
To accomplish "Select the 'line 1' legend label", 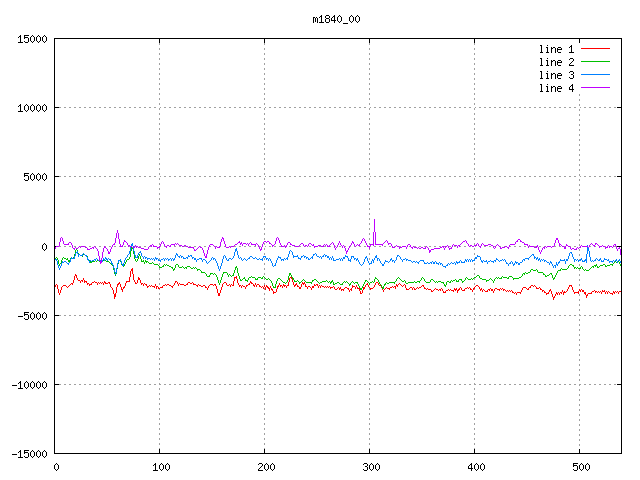I will click(556, 49).
